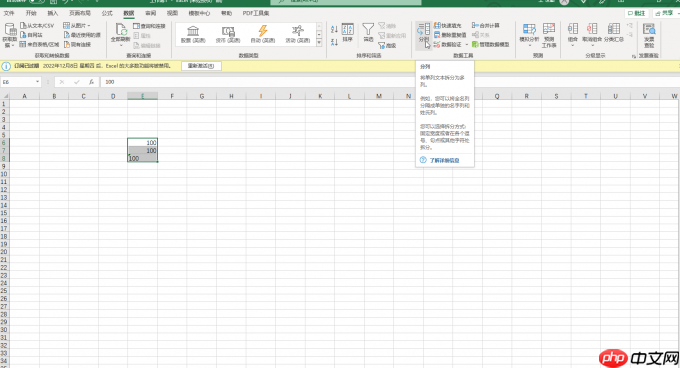
Task: Open tooltip link 了解详细信息
Action: tap(444, 160)
